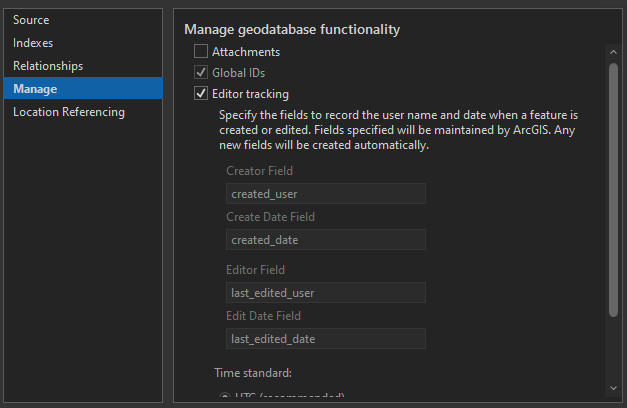Click the Creator Field input box
This screenshot has width=627, height=408.
point(326,193)
